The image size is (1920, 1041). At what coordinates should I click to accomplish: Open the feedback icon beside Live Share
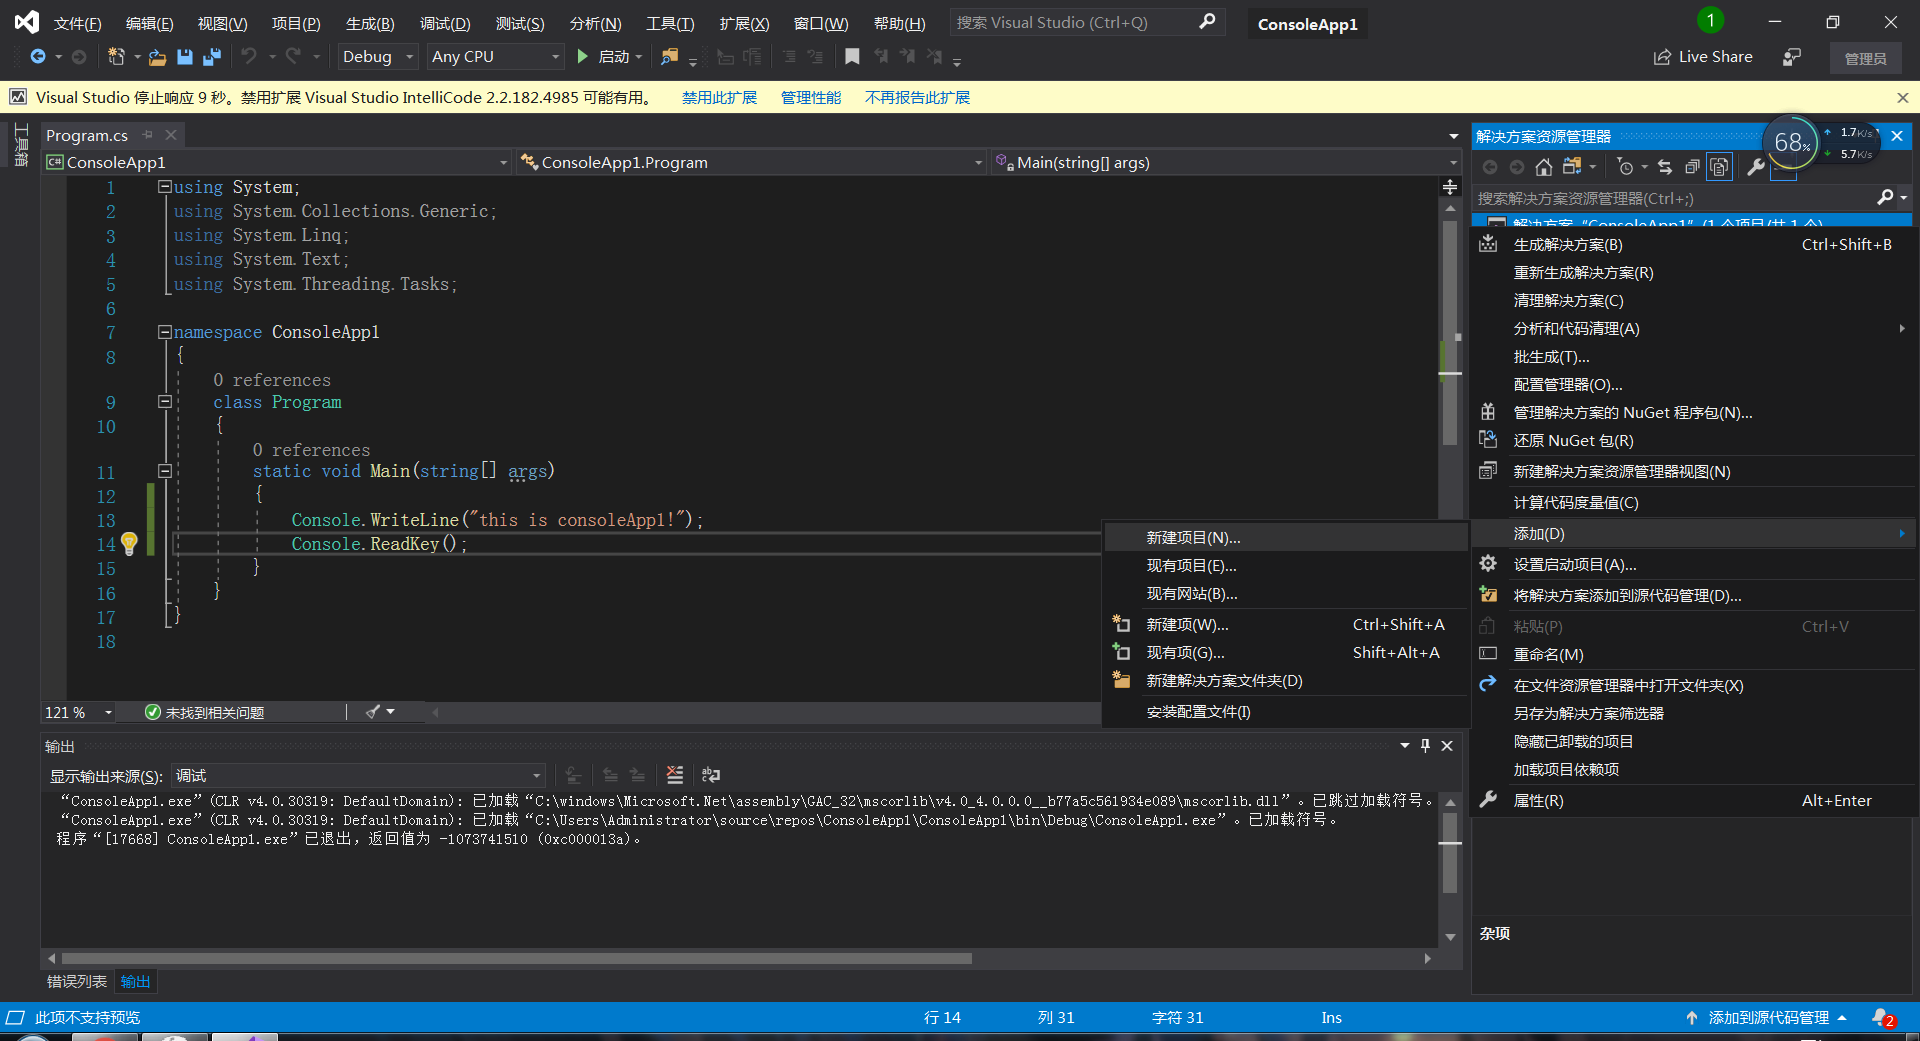click(1792, 57)
